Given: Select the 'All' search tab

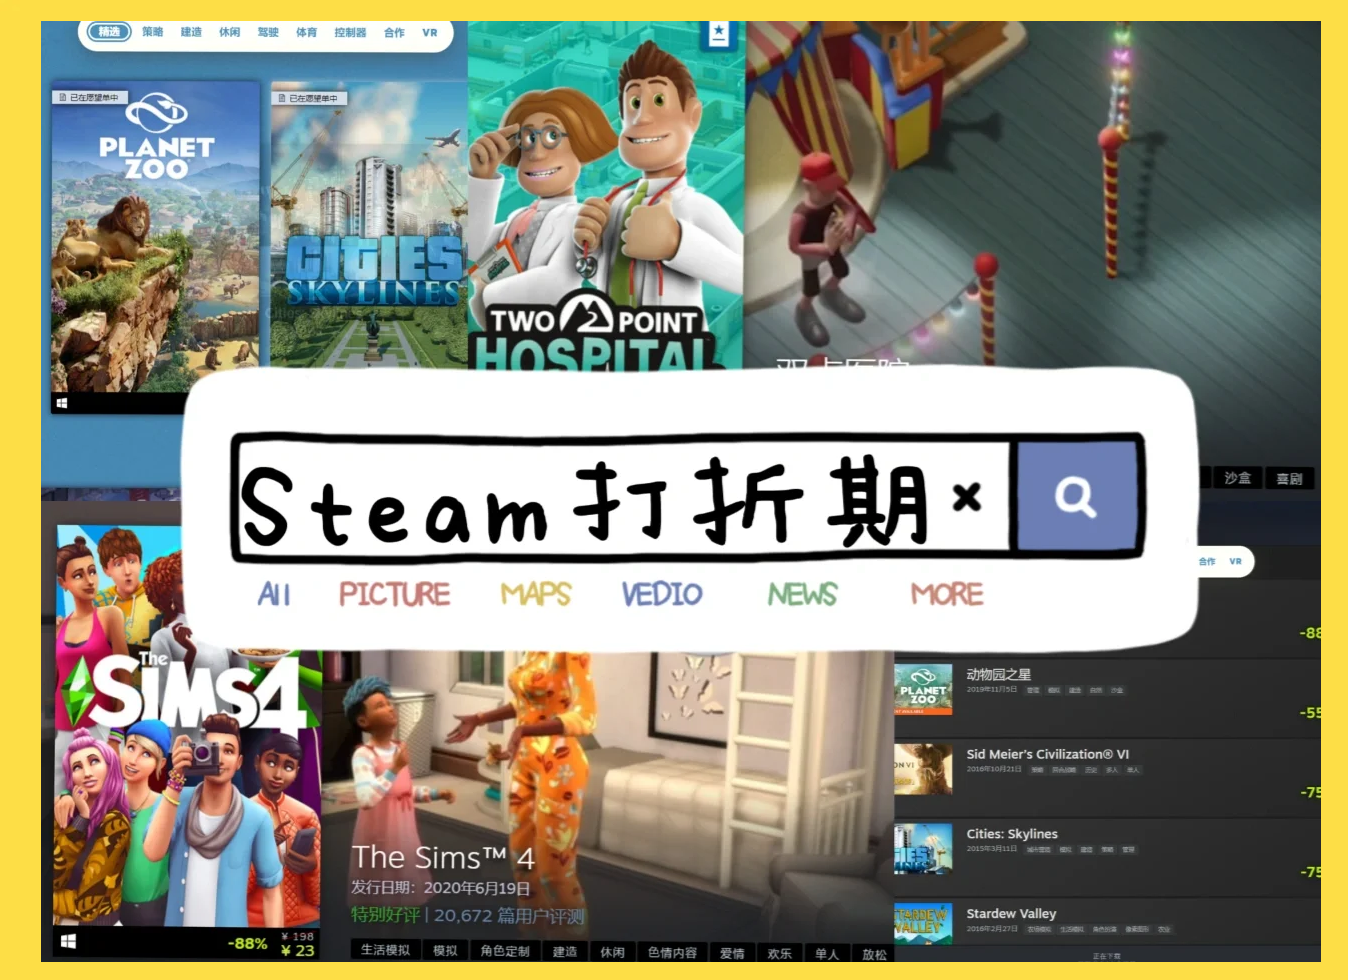Looking at the screenshot, I should [274, 594].
